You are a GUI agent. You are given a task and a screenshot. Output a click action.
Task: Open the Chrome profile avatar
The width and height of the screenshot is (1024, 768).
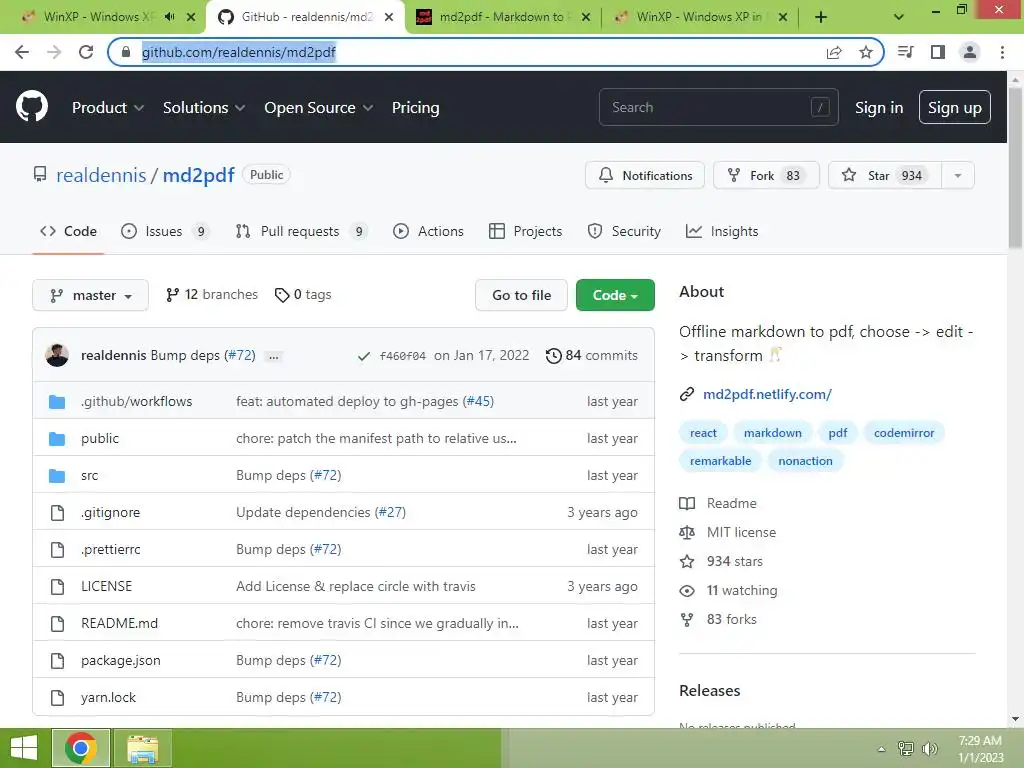[970, 52]
